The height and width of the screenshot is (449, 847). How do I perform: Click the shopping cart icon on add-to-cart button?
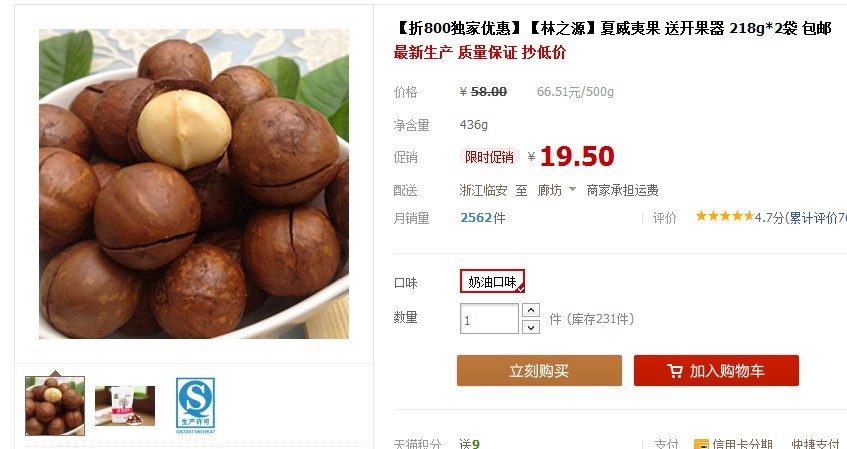675,371
